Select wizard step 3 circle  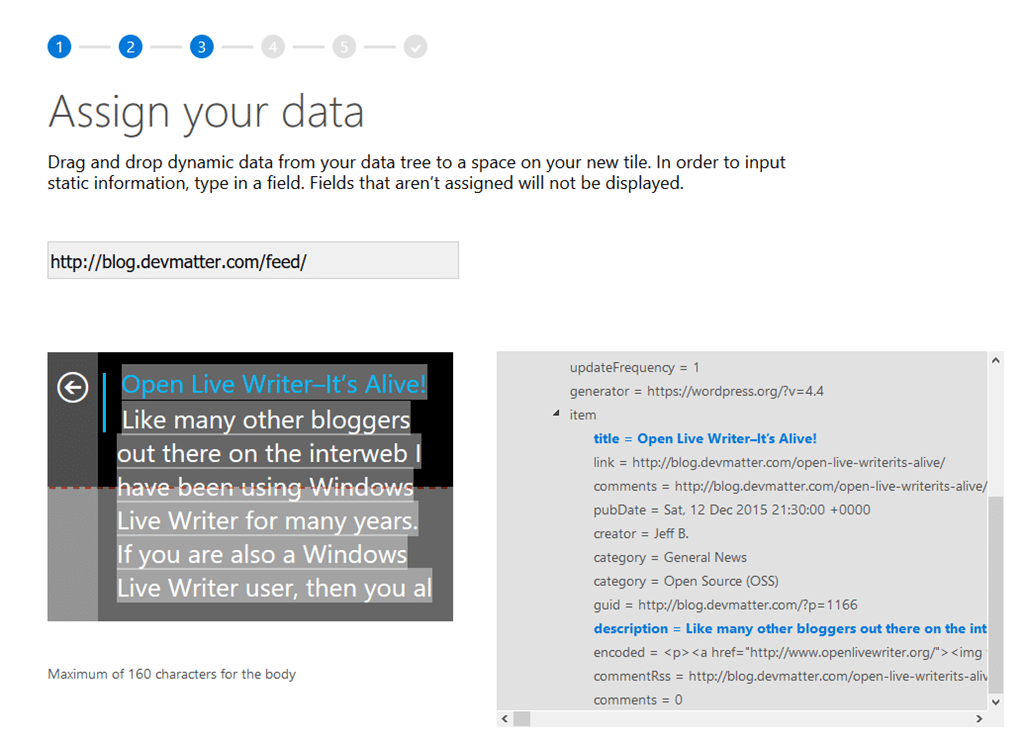(x=202, y=46)
